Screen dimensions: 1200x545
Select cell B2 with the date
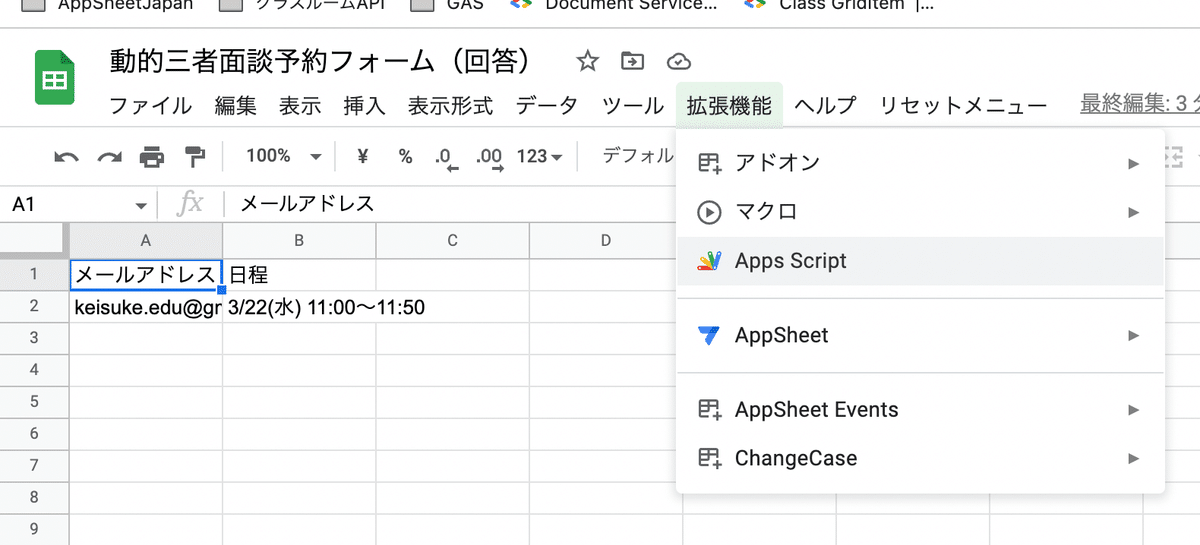click(x=299, y=307)
